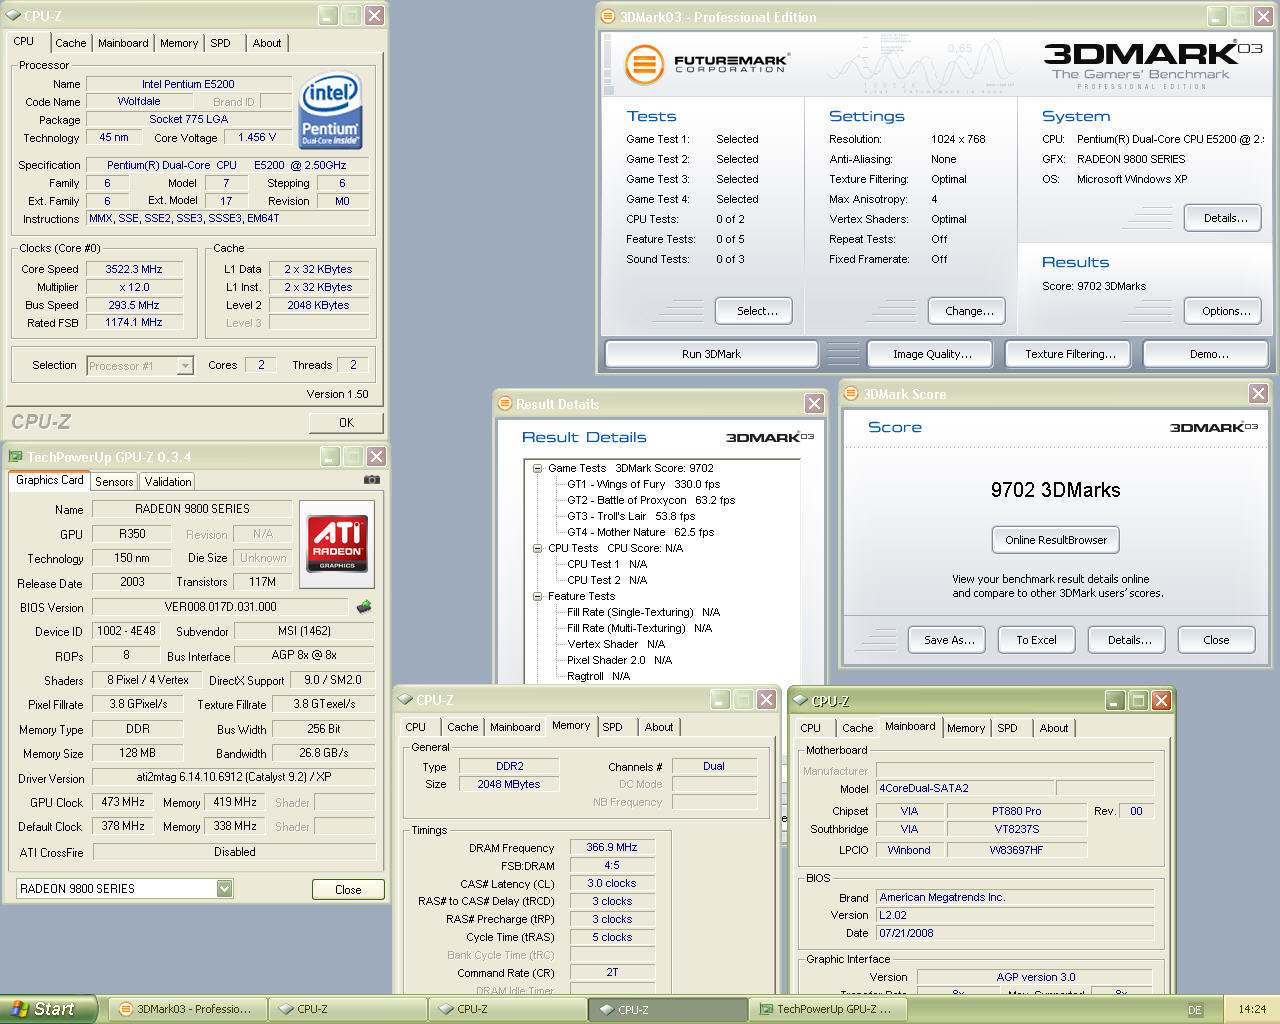The width and height of the screenshot is (1280, 1024).
Task: Click BIOS date 07/21/2008
Action: (x=1014, y=933)
